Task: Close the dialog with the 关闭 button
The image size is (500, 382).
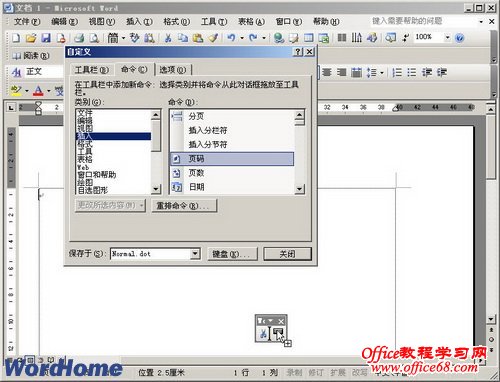Action: pos(287,254)
